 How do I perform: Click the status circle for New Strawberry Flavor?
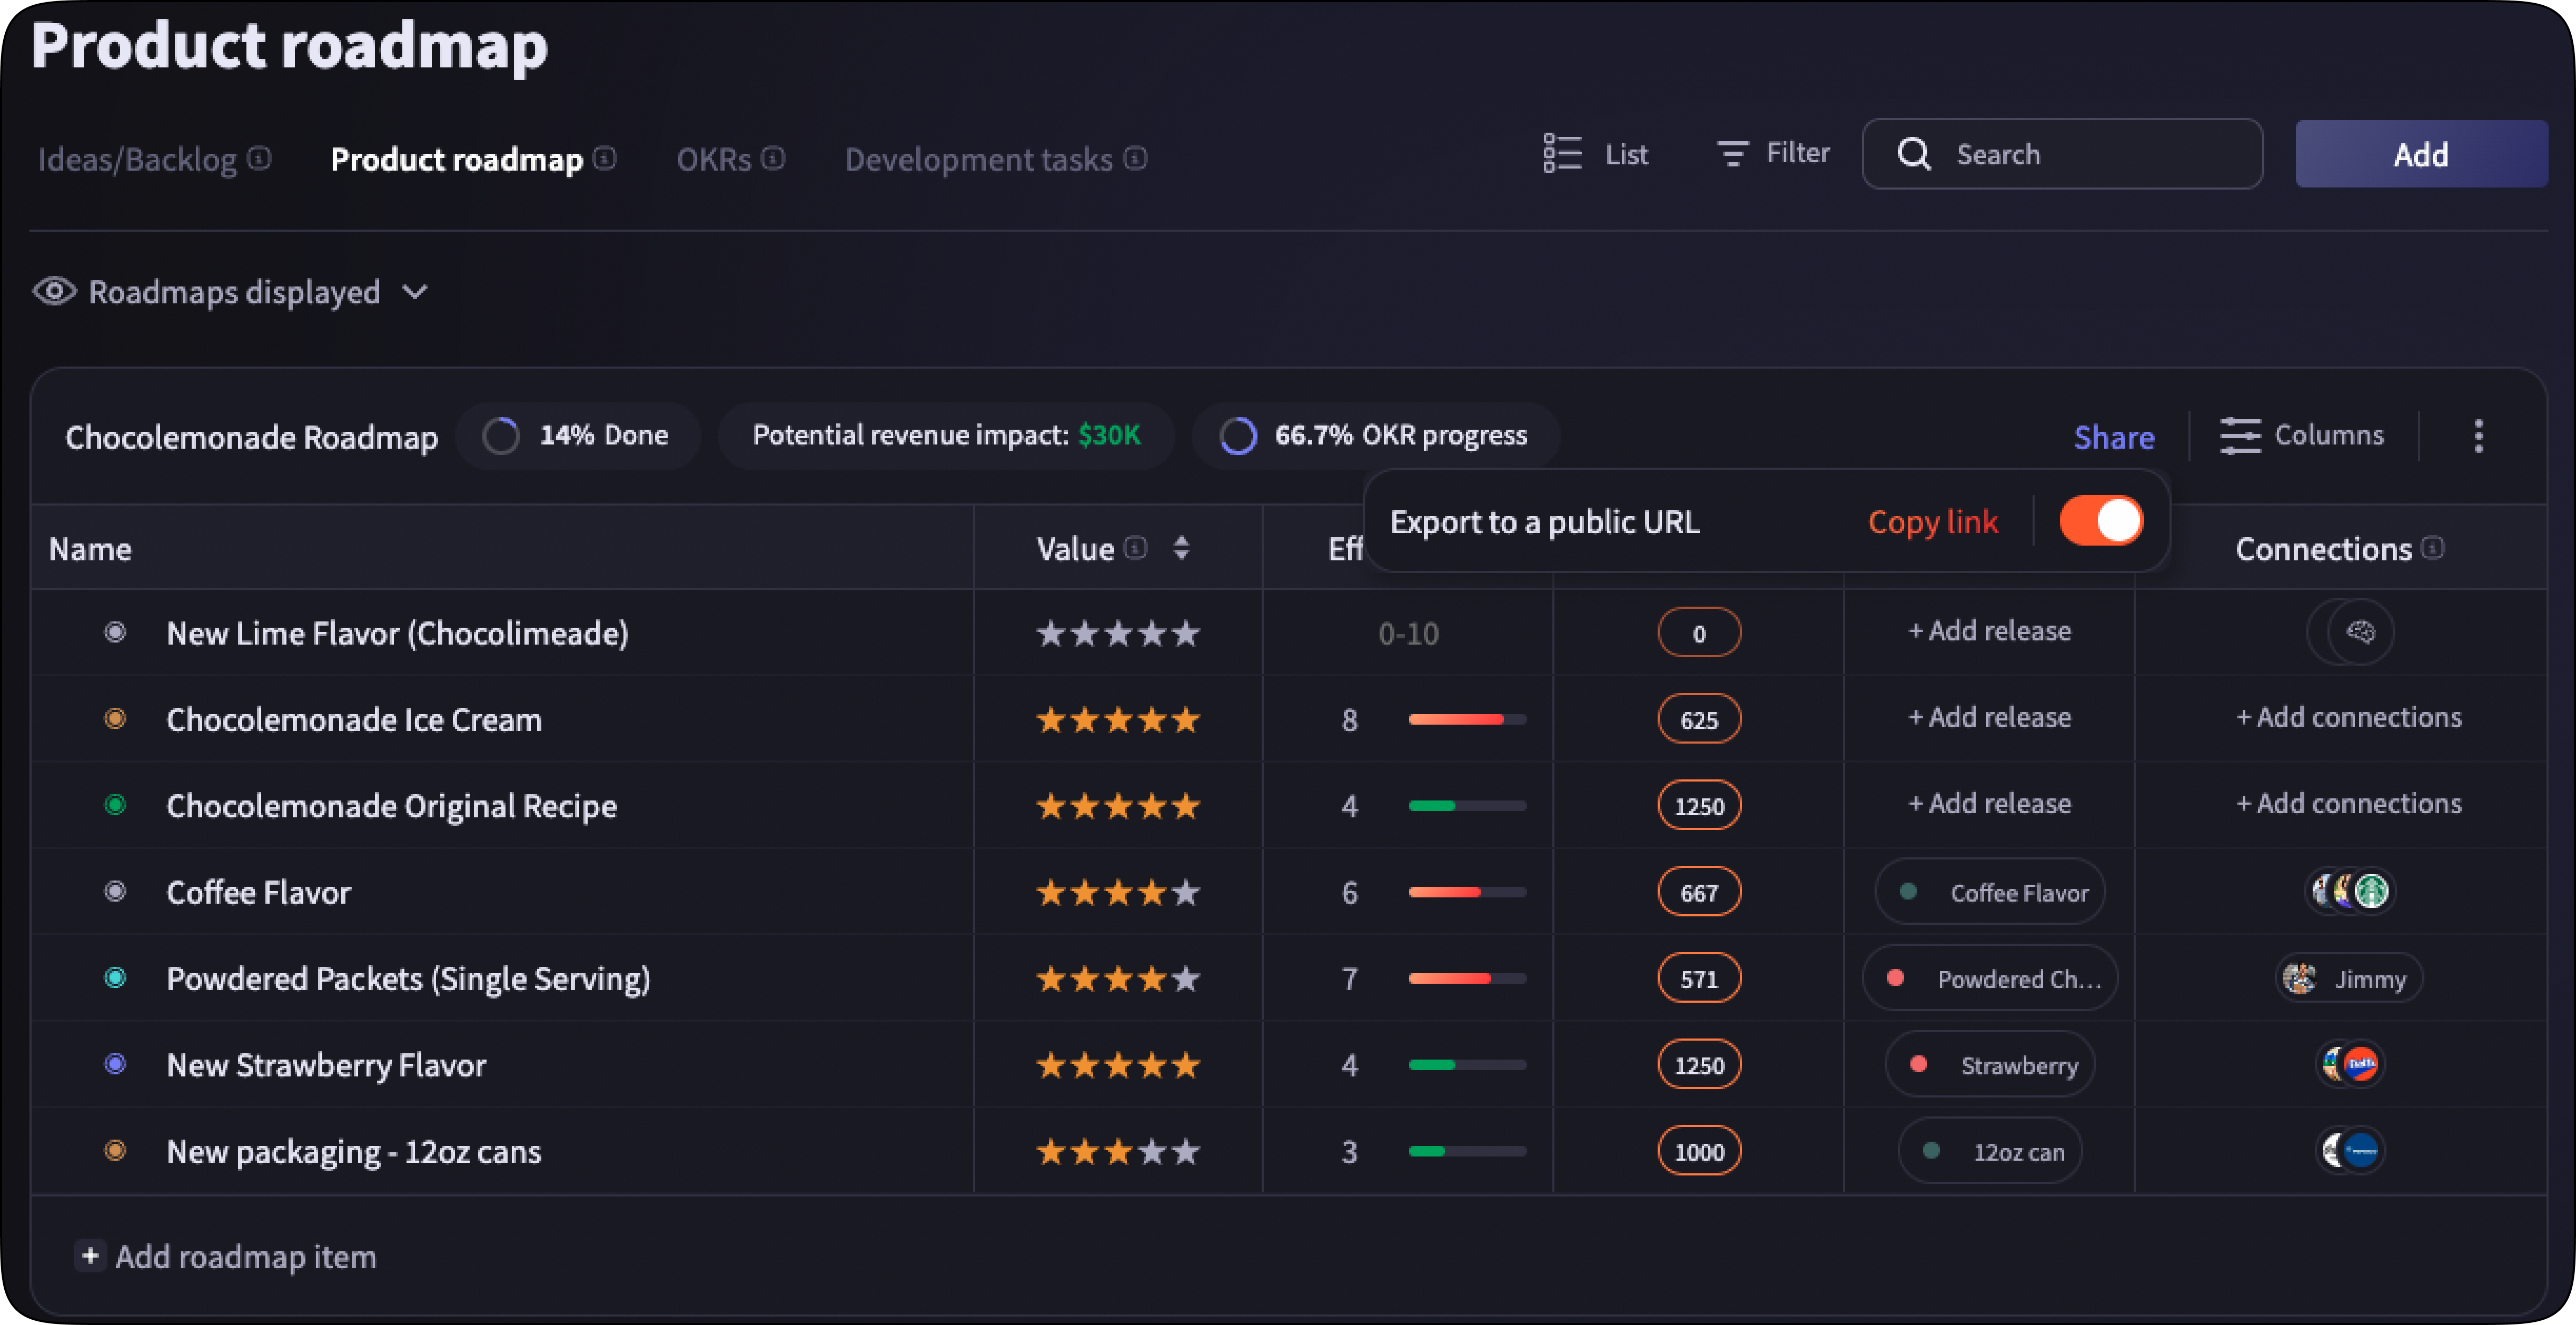tap(116, 1064)
